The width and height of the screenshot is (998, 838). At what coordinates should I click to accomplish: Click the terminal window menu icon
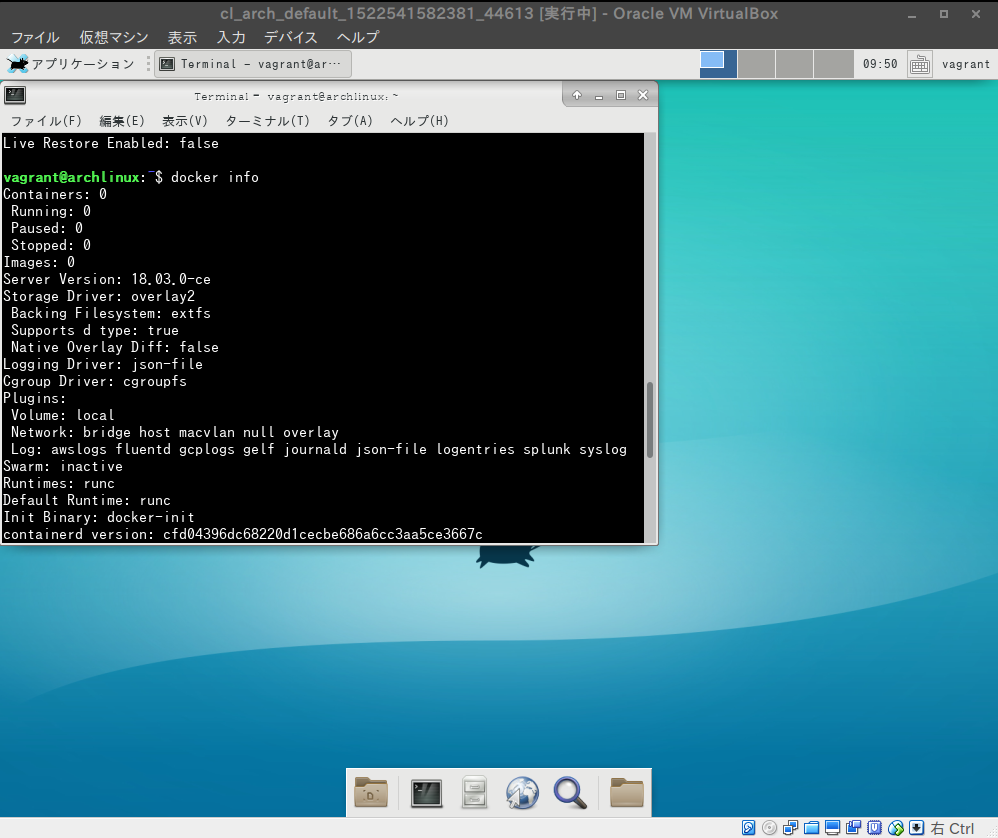coord(15,95)
